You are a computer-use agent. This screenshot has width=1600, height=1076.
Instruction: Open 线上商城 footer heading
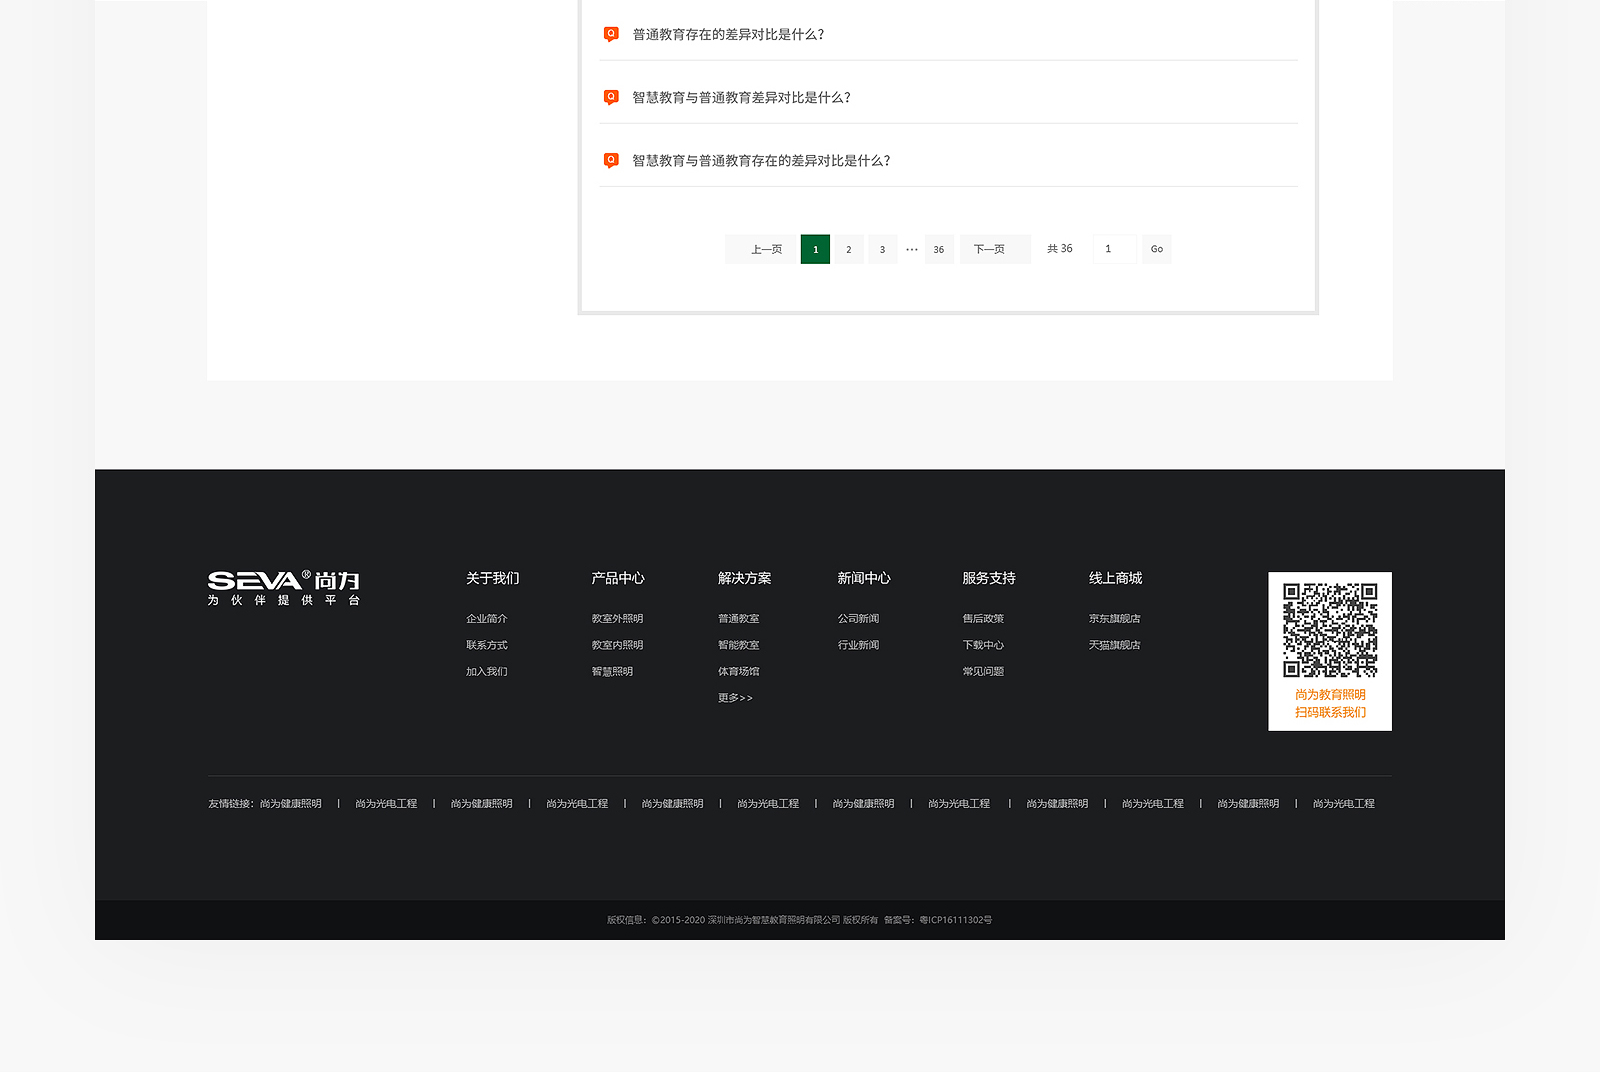coord(1116,578)
